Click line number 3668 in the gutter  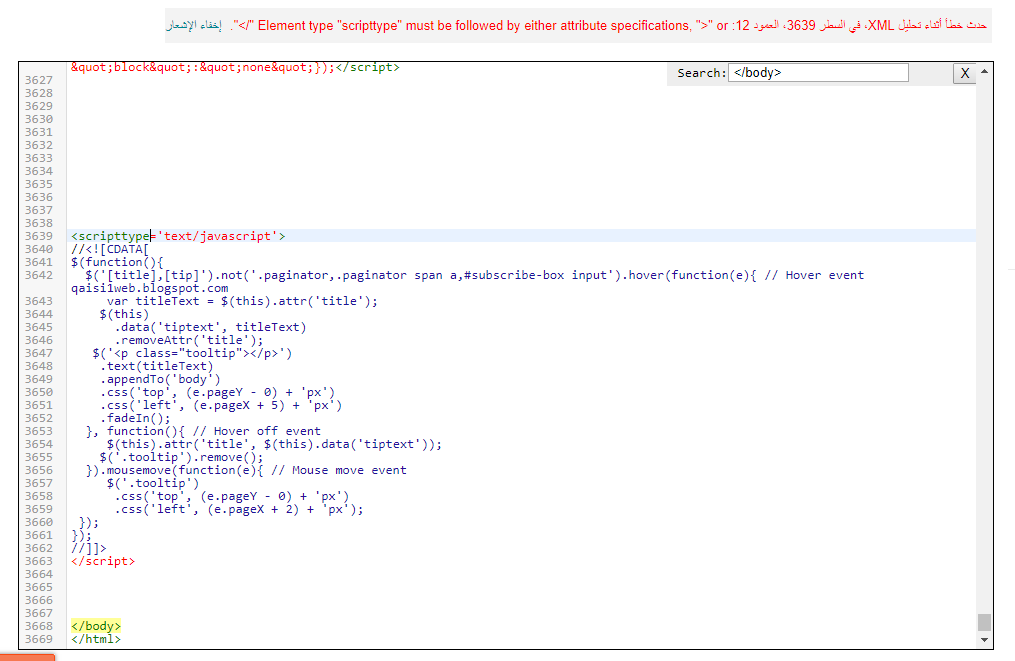[38, 626]
